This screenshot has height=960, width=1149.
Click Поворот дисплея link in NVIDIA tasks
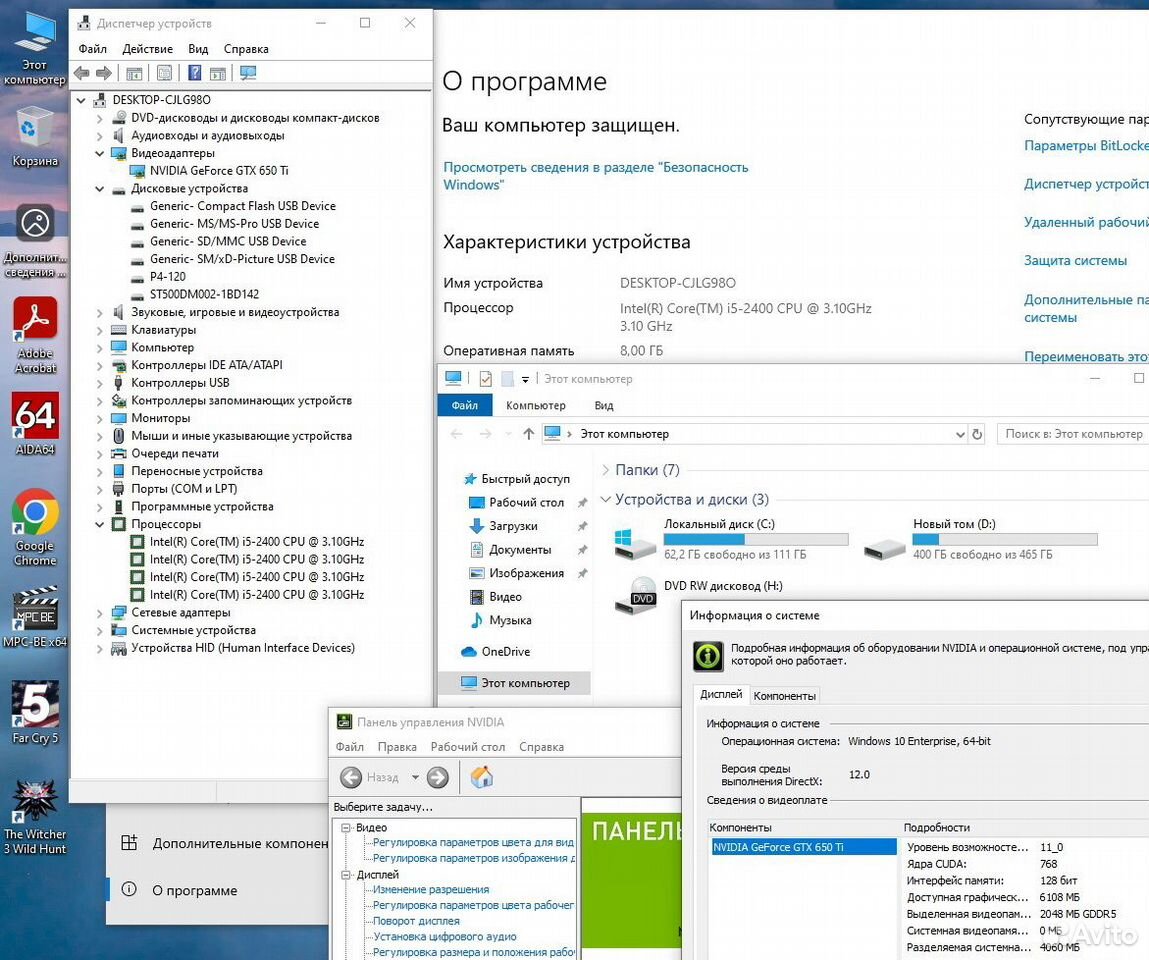[x=416, y=920]
